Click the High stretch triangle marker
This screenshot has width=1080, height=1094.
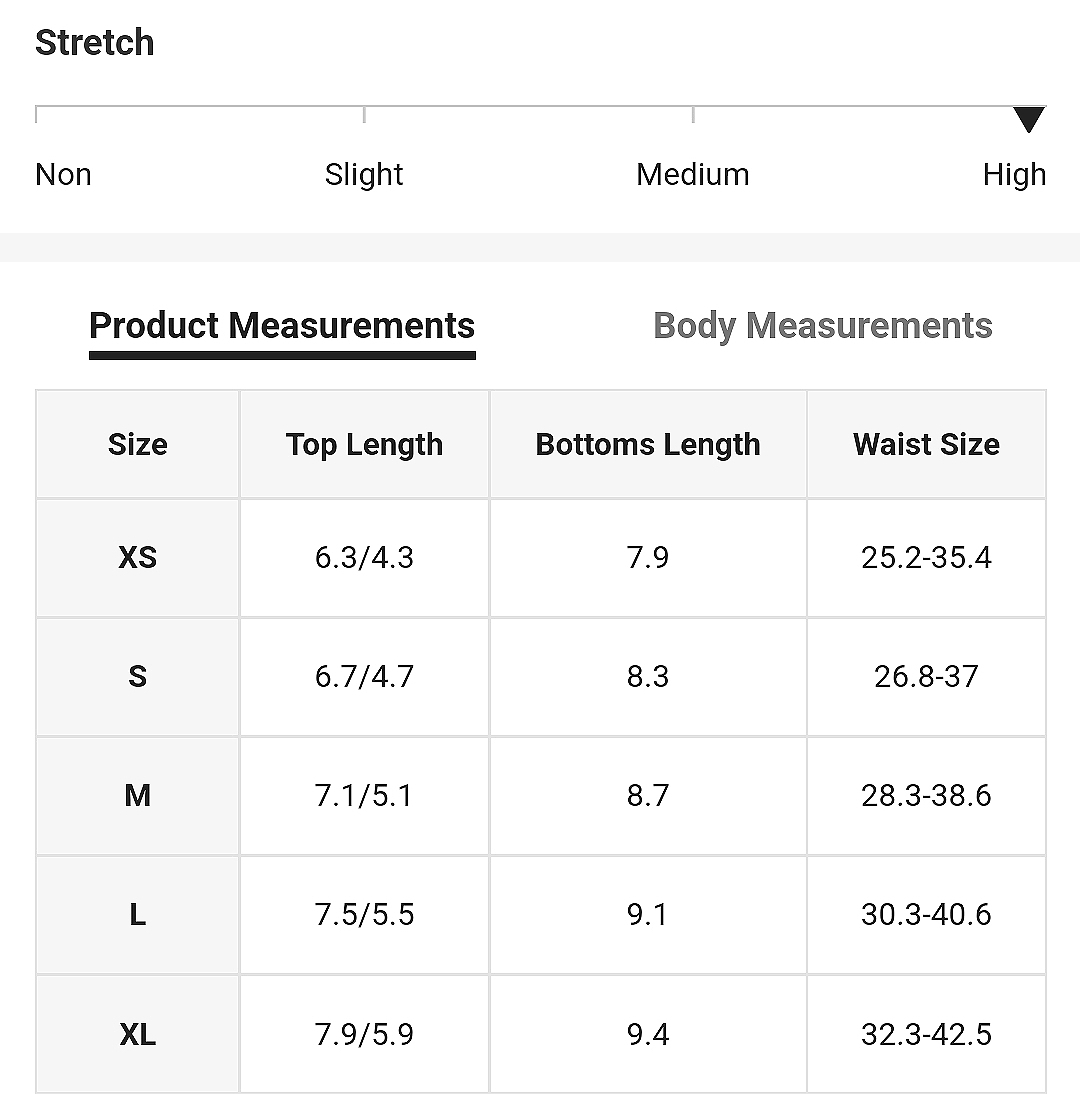point(1029,119)
